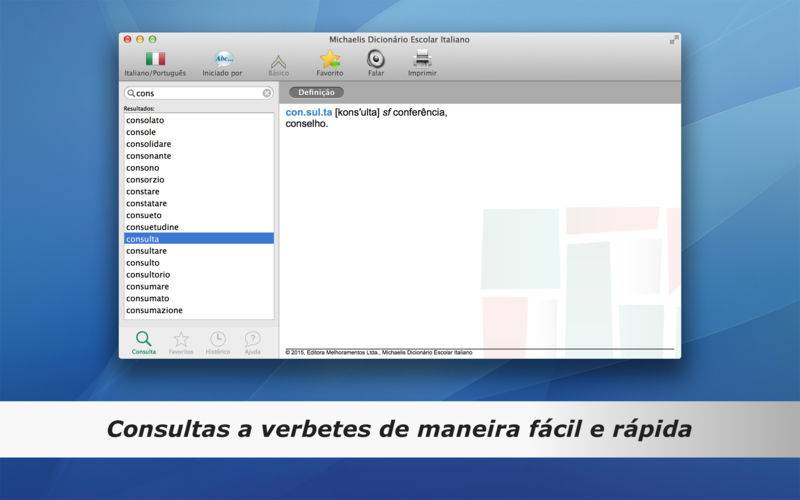Toggle full screen with the corner arrows icon

coord(674,40)
